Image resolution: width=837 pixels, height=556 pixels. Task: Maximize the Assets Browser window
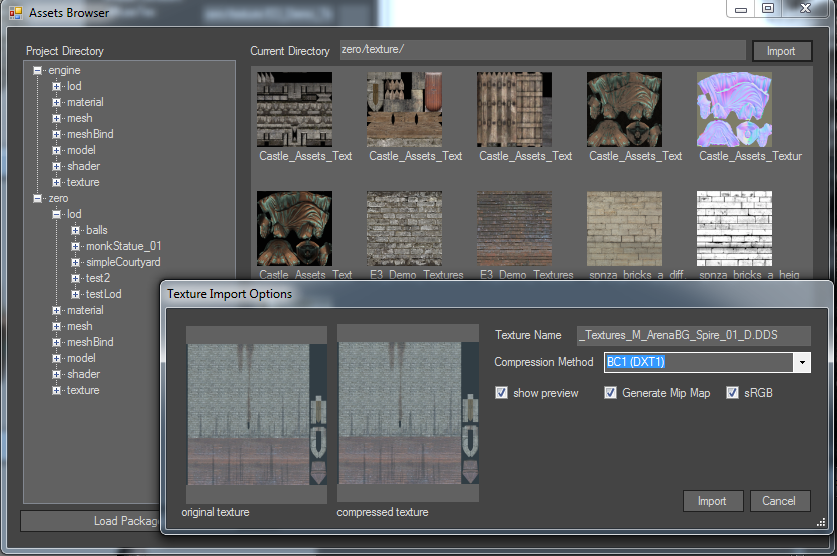click(x=768, y=9)
